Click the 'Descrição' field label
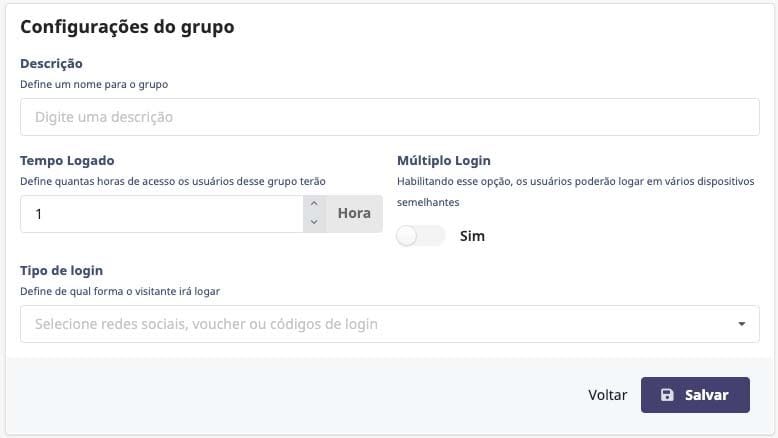The width and height of the screenshot is (778, 438). 51,64
